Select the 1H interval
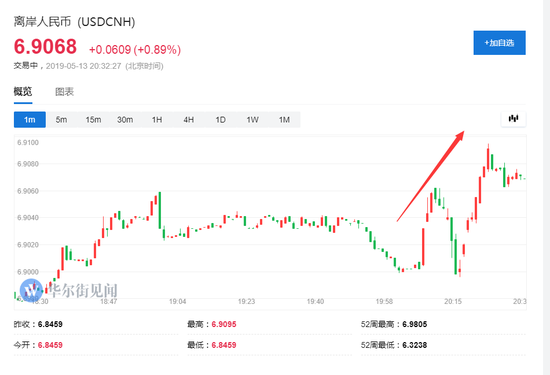The image size is (550, 375). tap(157, 120)
